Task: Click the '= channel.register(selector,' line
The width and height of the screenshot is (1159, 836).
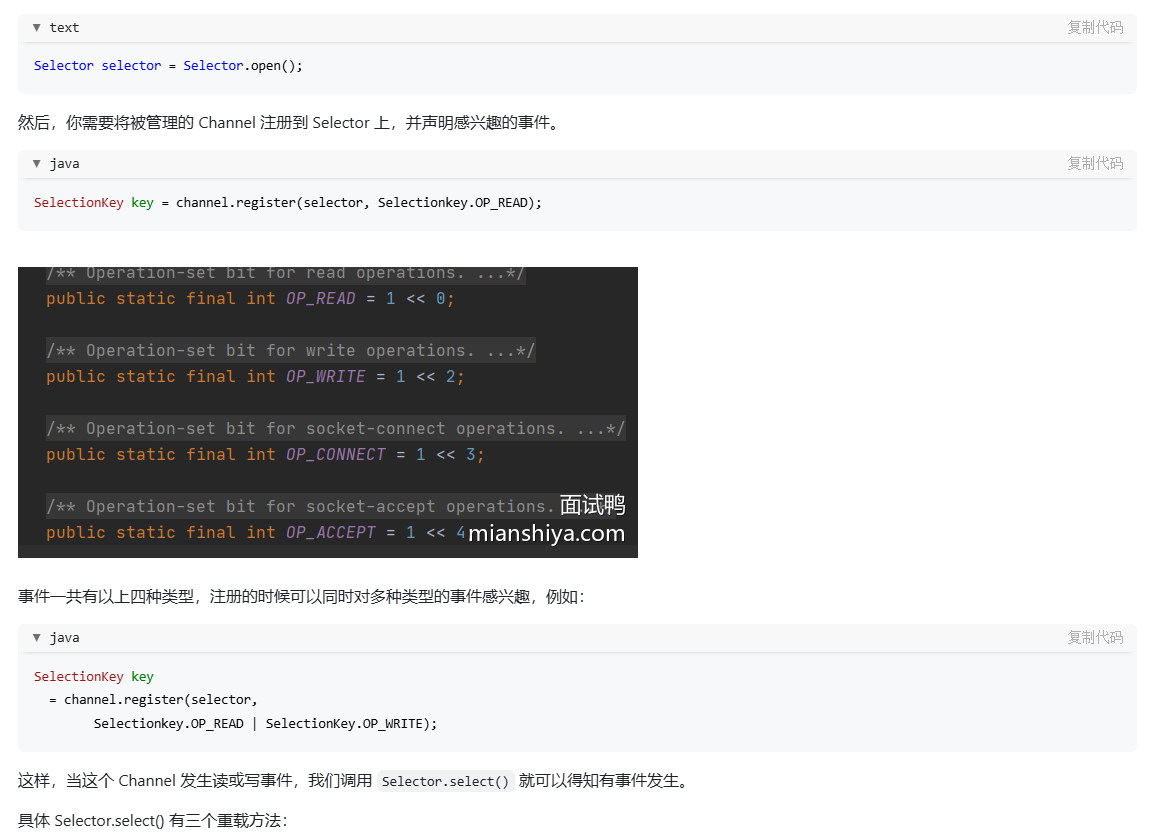Action: coord(153,700)
